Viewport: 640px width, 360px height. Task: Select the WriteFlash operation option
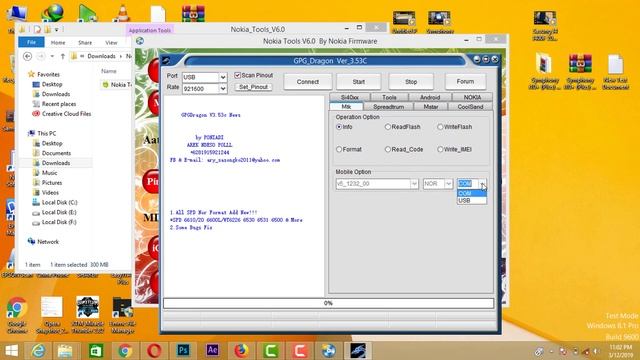[x=440, y=127]
